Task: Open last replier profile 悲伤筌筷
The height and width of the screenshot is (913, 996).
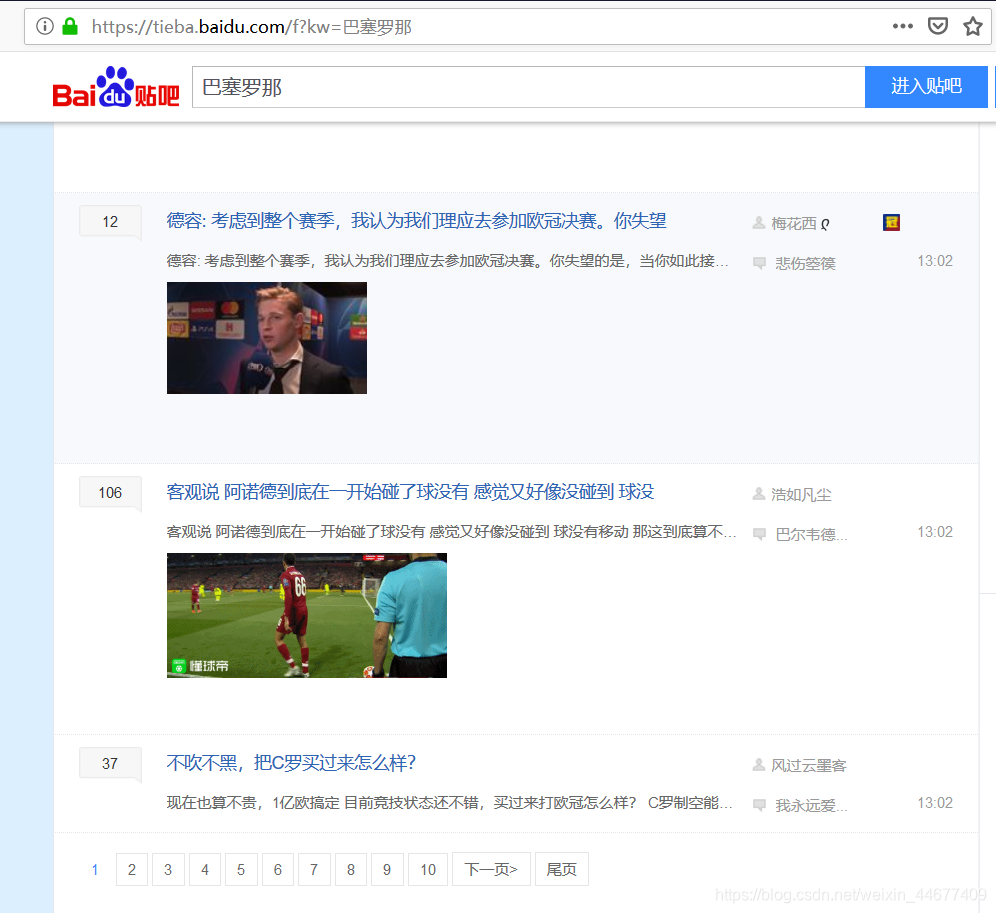Action: pos(805,263)
